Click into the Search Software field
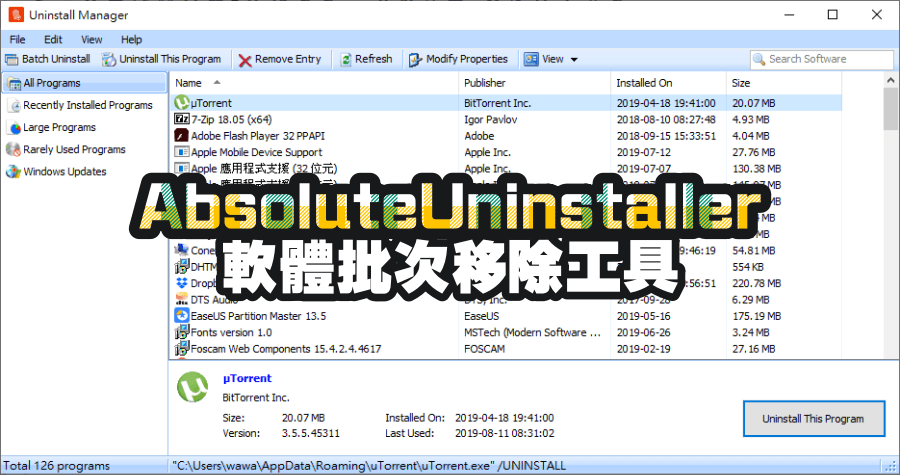The height and width of the screenshot is (475, 900). (822, 59)
